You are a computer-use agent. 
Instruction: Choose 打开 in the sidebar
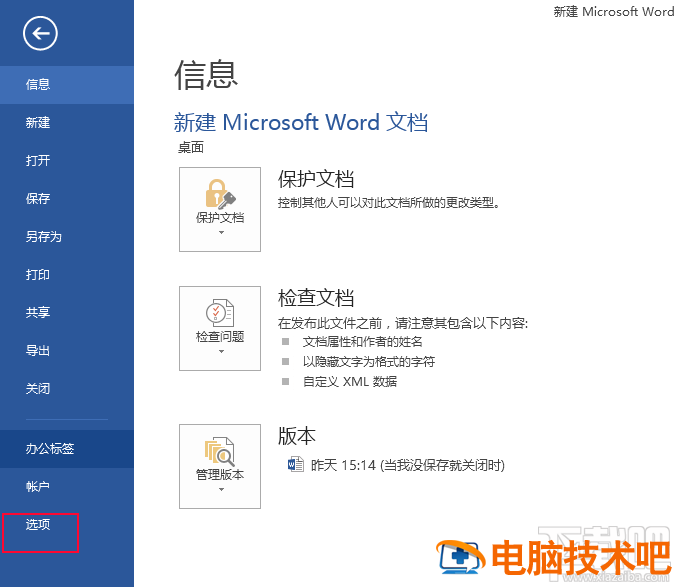point(67,161)
